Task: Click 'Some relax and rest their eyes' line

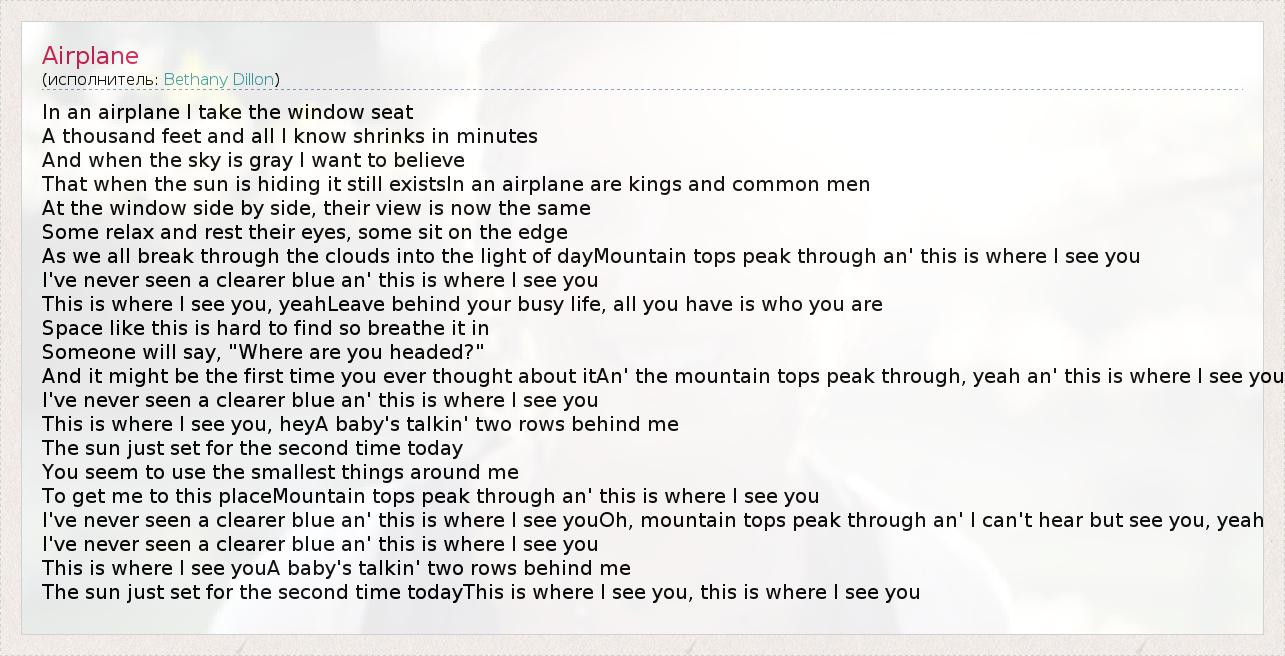Action: [304, 232]
